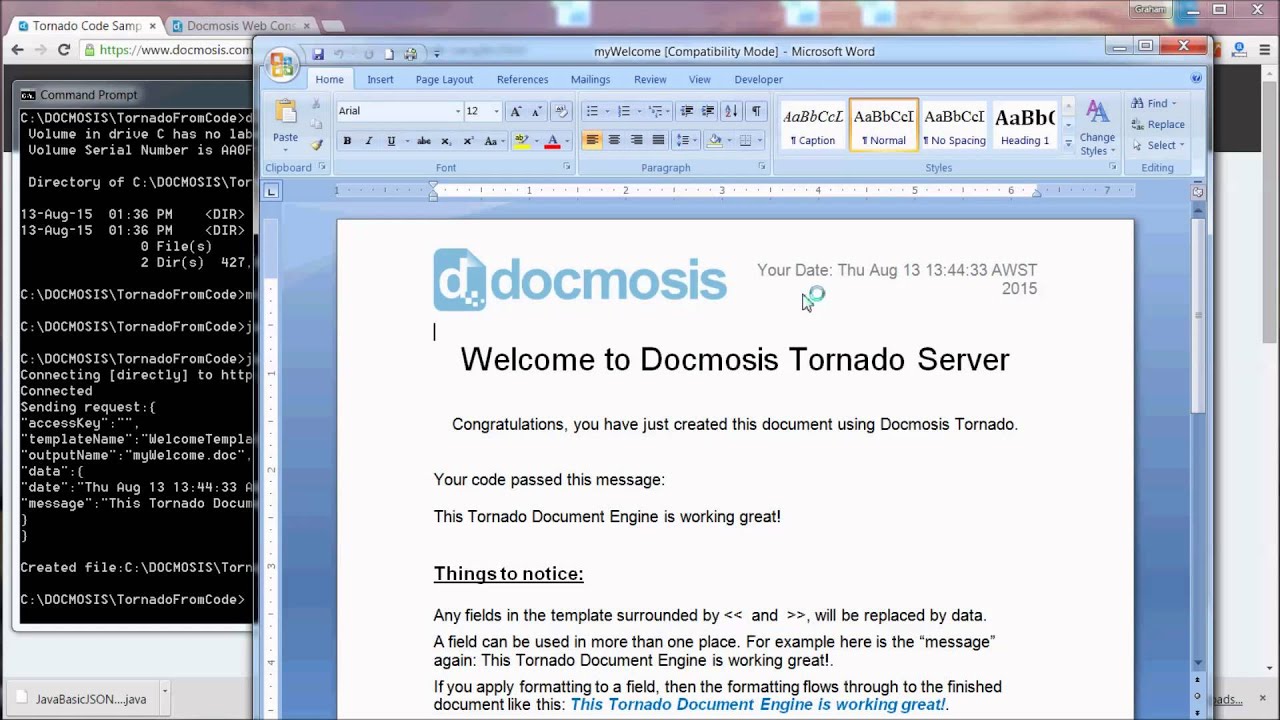
Task: Open the References ribbon tab
Action: [522, 79]
